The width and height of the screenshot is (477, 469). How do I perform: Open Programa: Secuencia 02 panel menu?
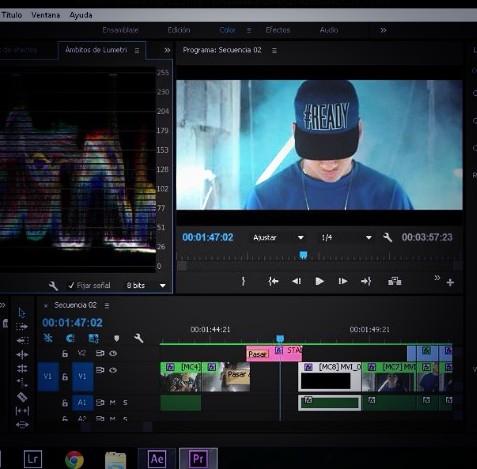point(274,51)
